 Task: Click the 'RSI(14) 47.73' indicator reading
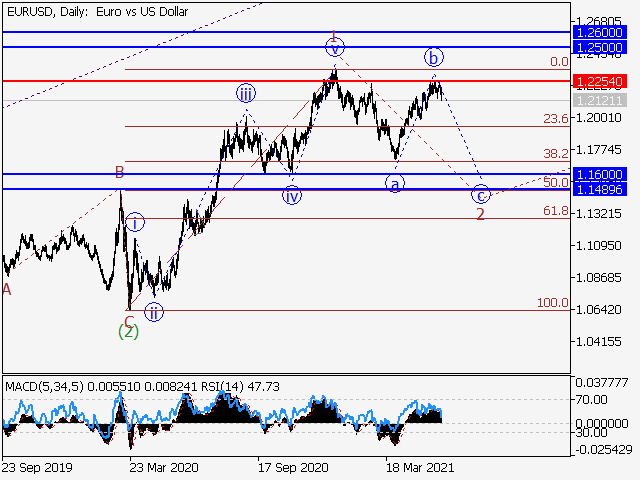tap(241, 387)
